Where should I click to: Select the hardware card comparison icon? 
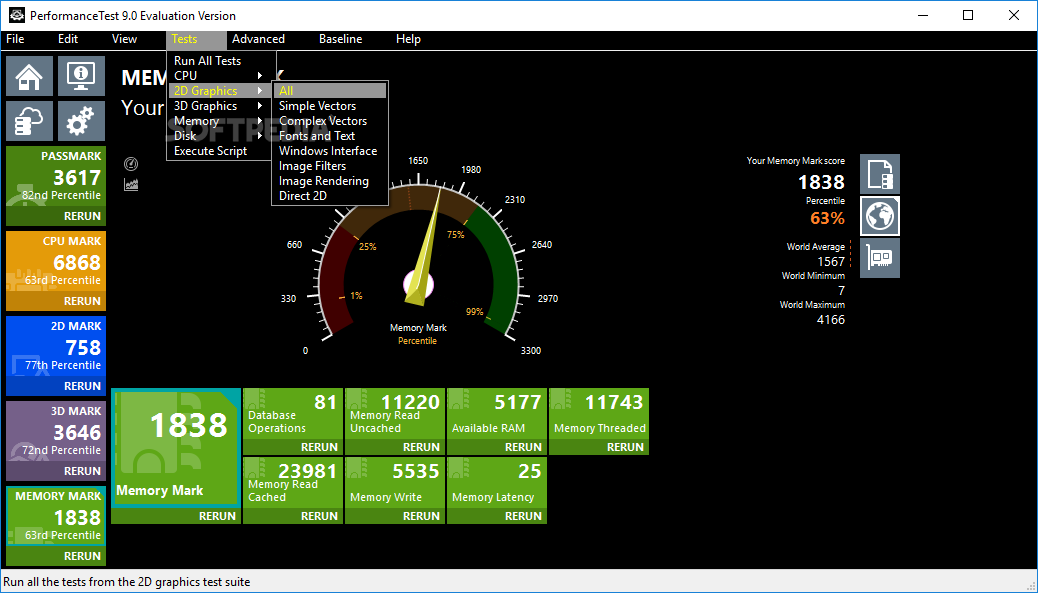pos(880,258)
